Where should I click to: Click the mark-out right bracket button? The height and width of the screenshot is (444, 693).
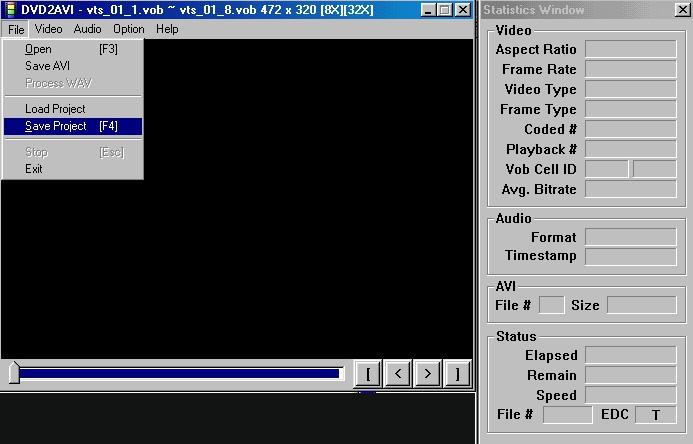(457, 374)
